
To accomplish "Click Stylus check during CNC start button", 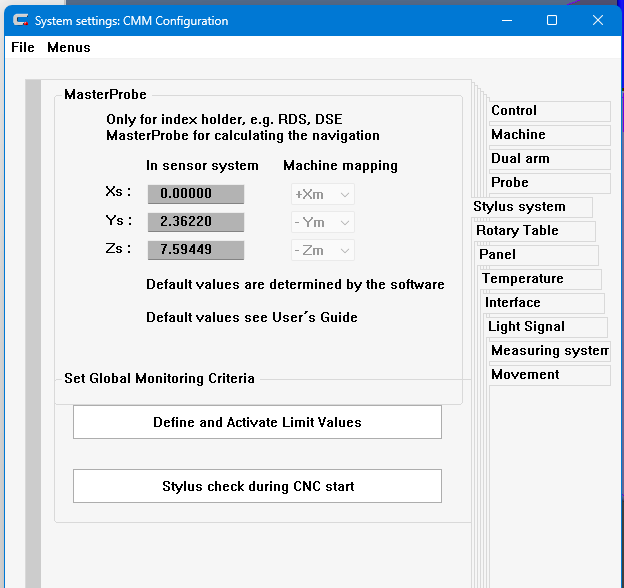I will (x=257, y=486).
